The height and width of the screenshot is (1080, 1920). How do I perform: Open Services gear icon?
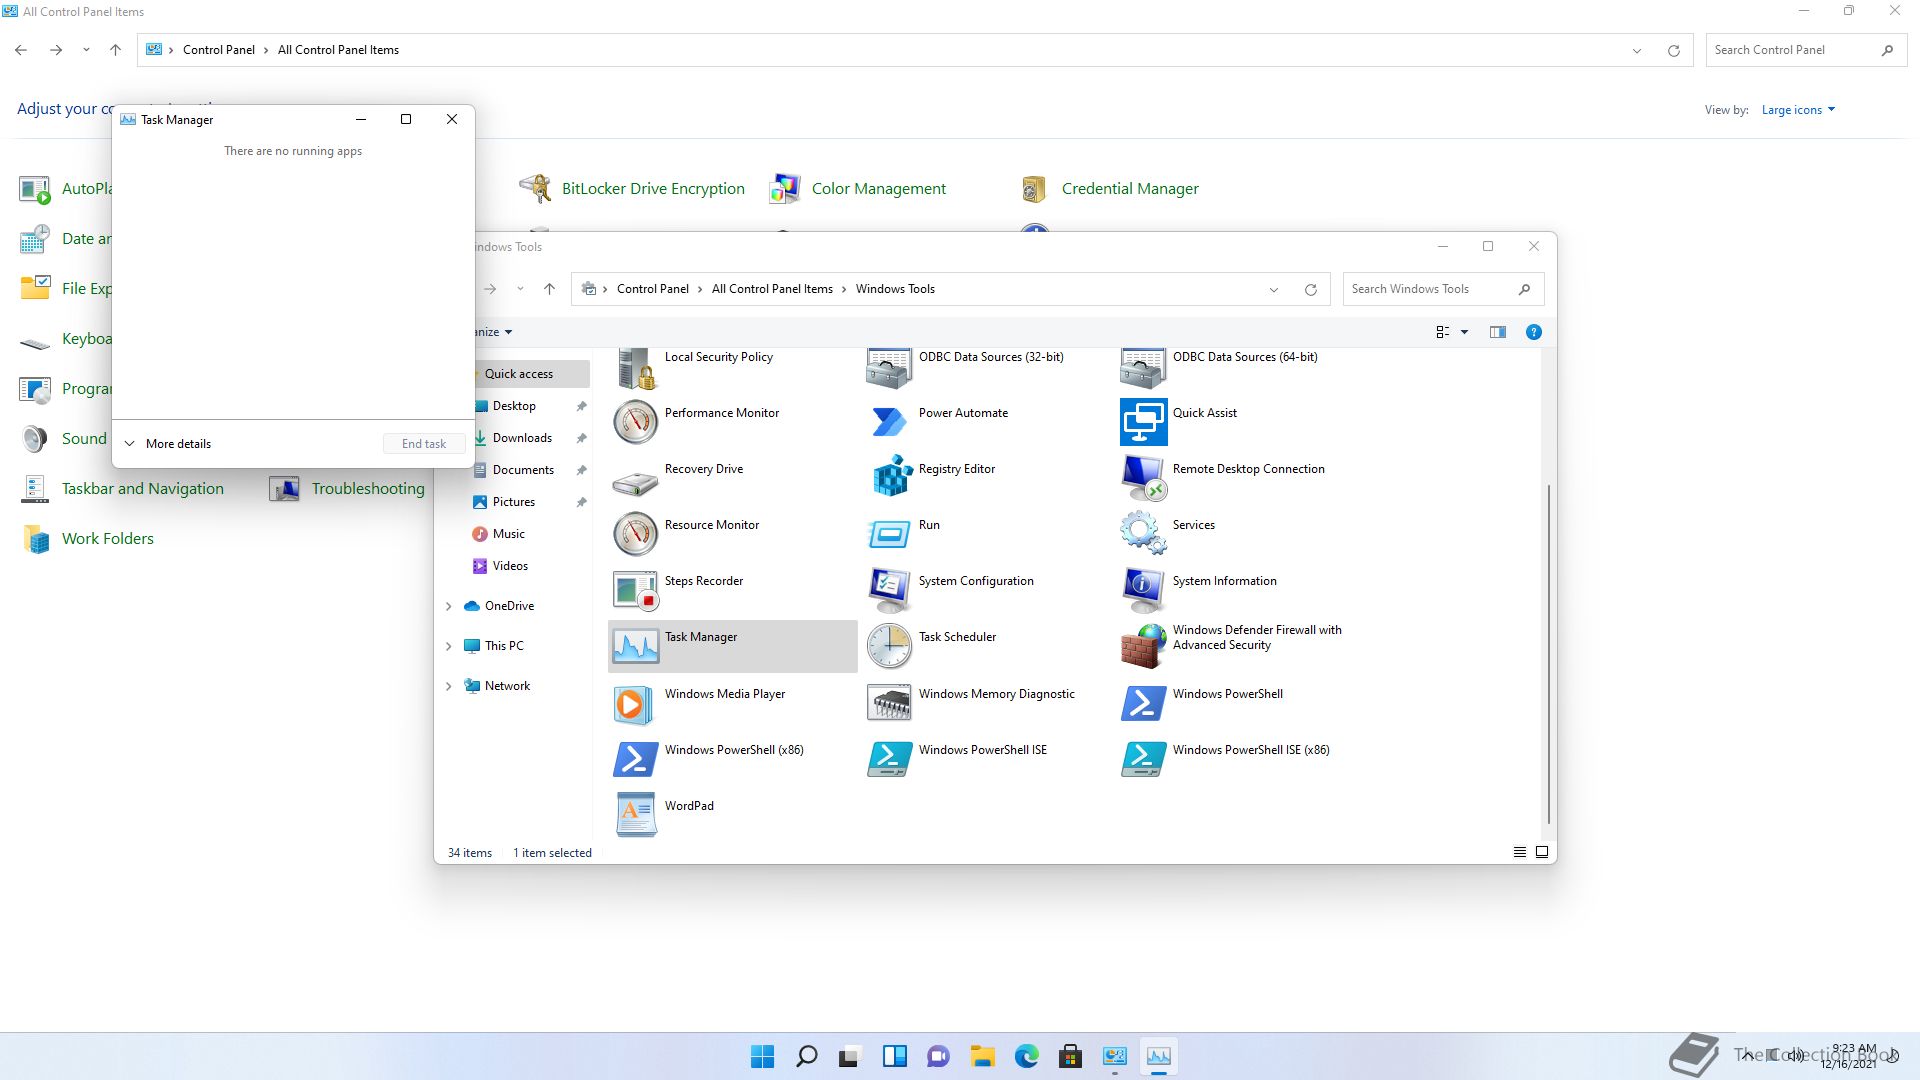1144,534
